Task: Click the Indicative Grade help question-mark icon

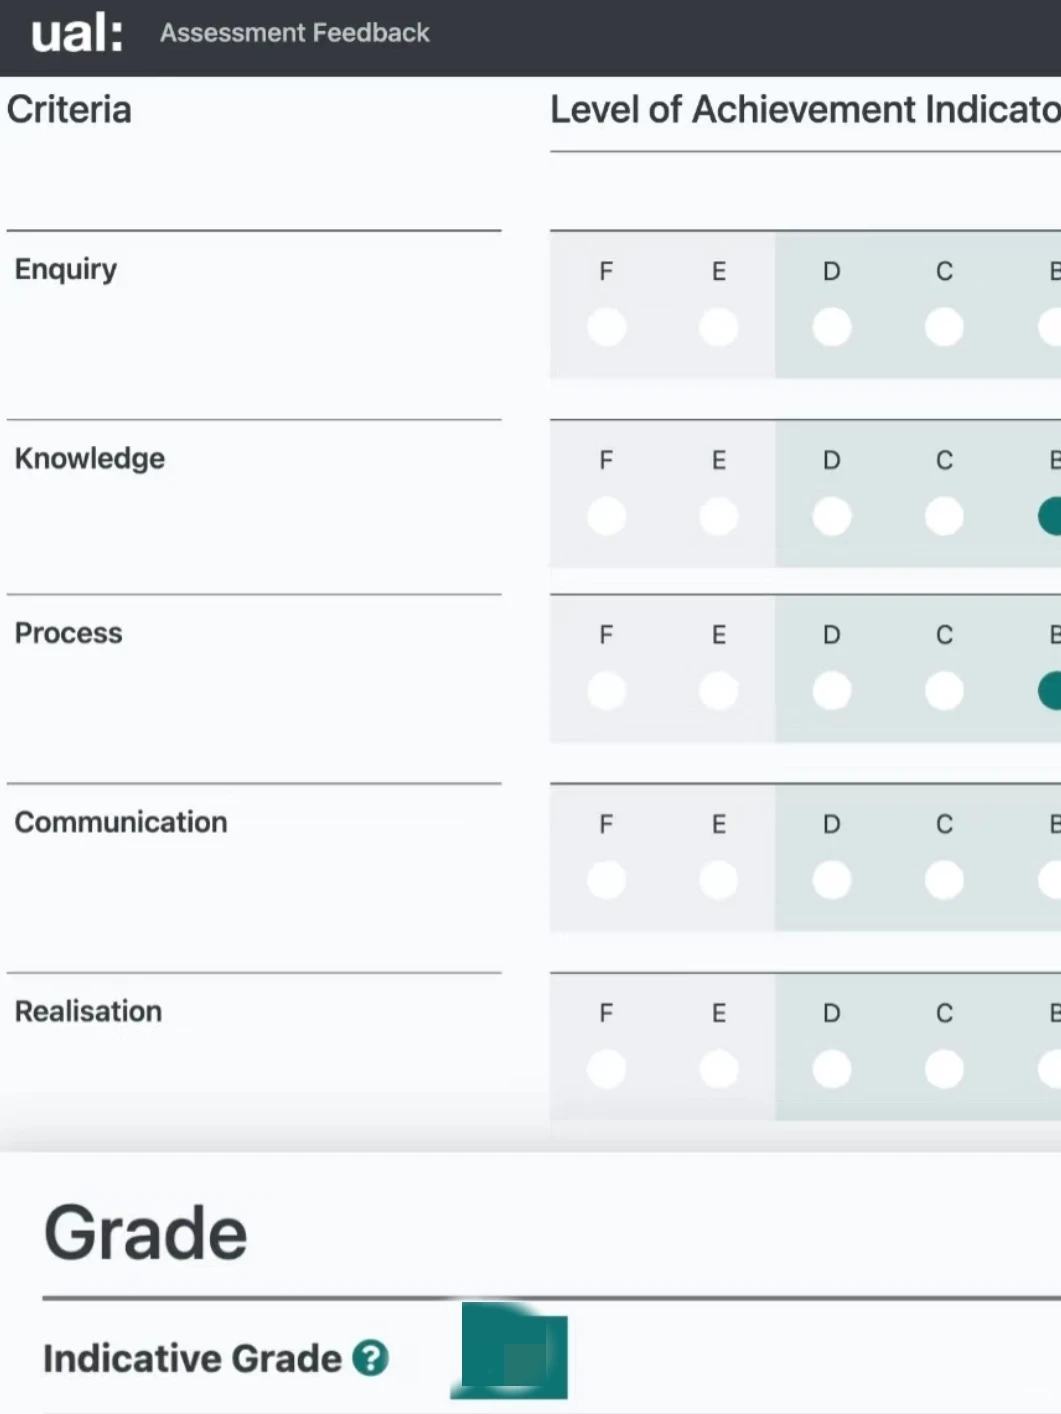Action: point(370,1358)
